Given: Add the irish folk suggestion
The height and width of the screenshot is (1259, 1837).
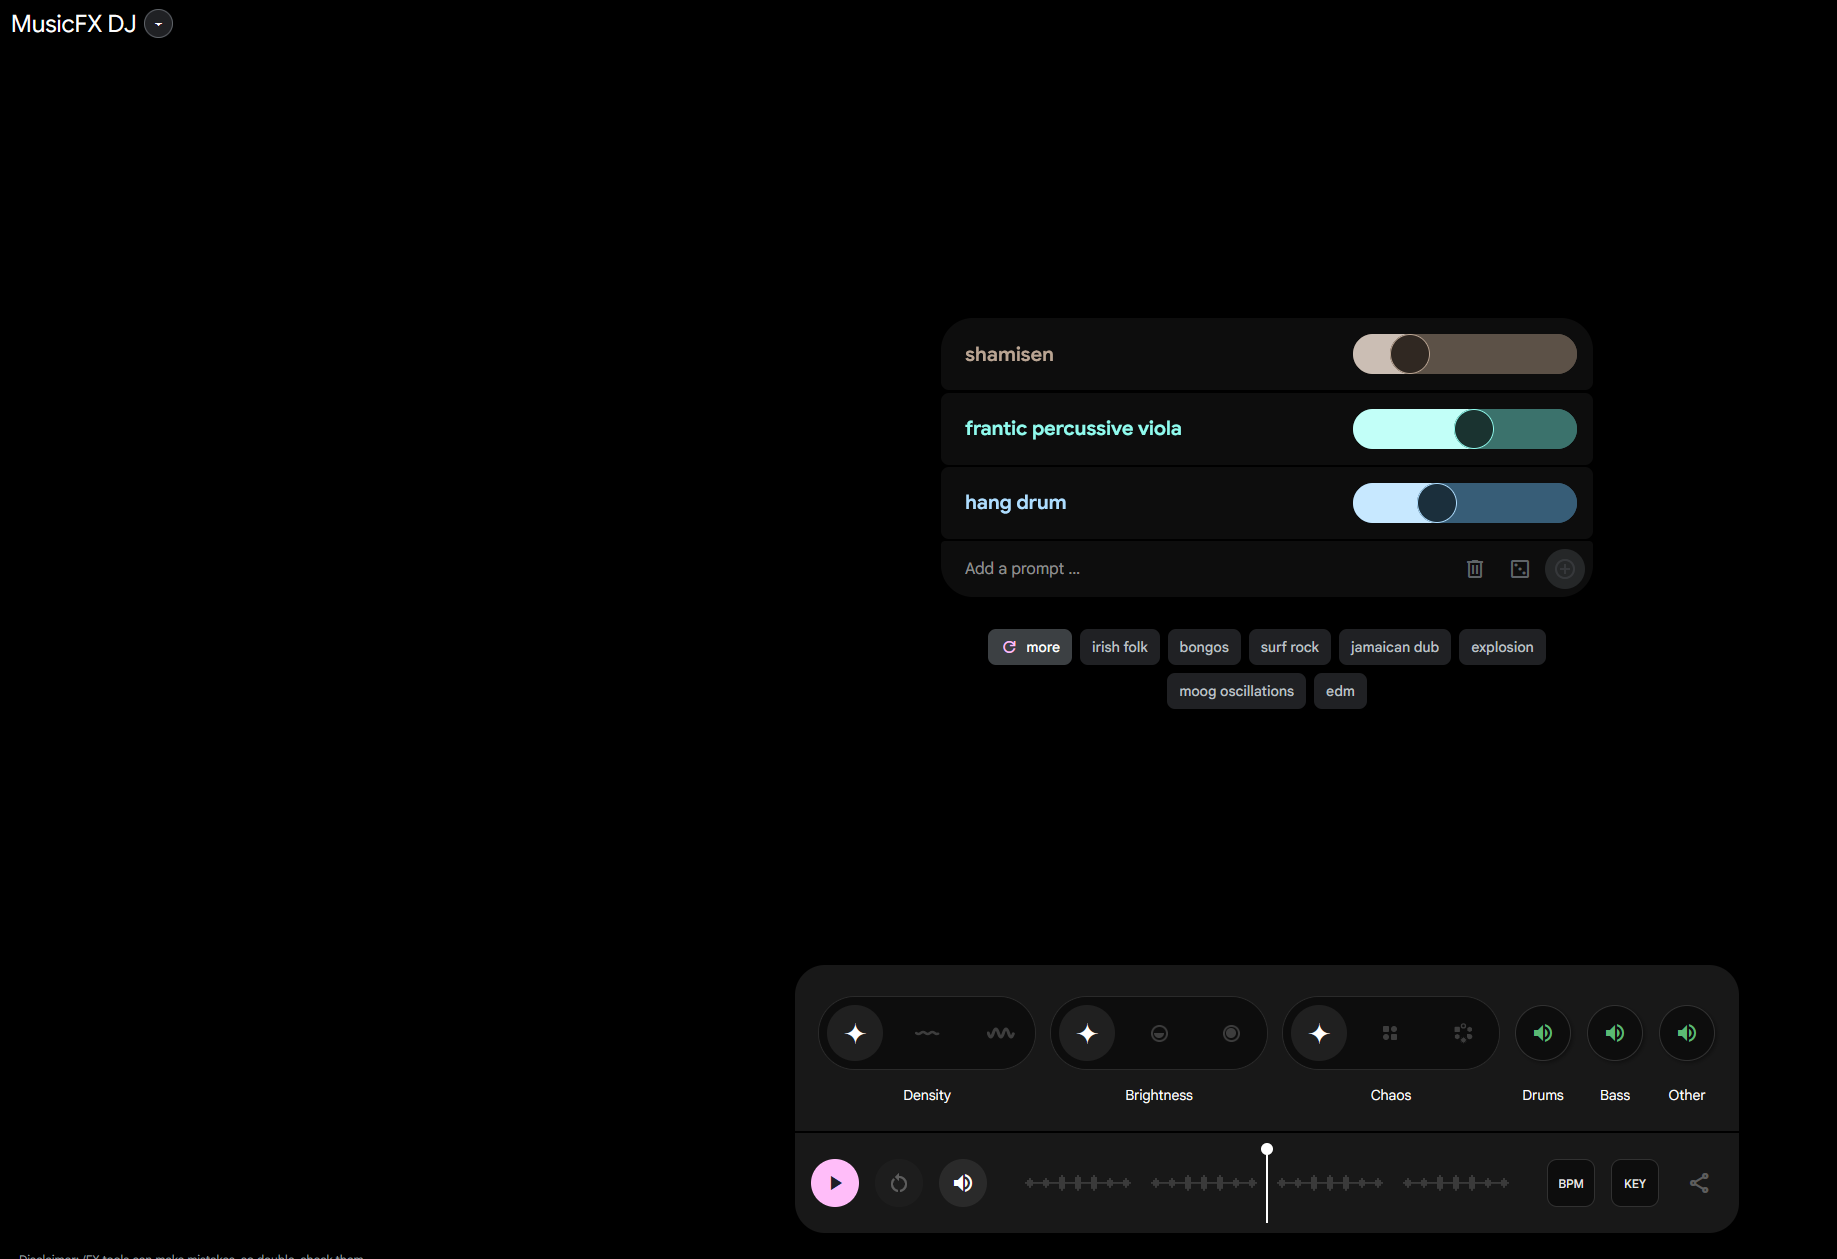Looking at the screenshot, I should tap(1120, 647).
